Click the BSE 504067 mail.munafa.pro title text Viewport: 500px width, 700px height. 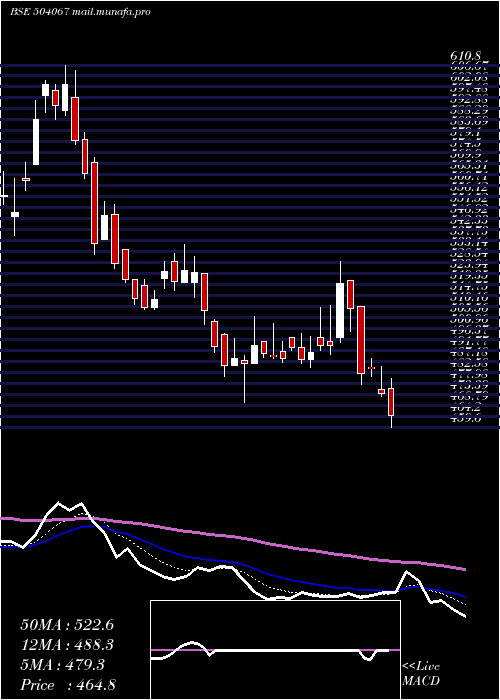click(x=80, y=12)
